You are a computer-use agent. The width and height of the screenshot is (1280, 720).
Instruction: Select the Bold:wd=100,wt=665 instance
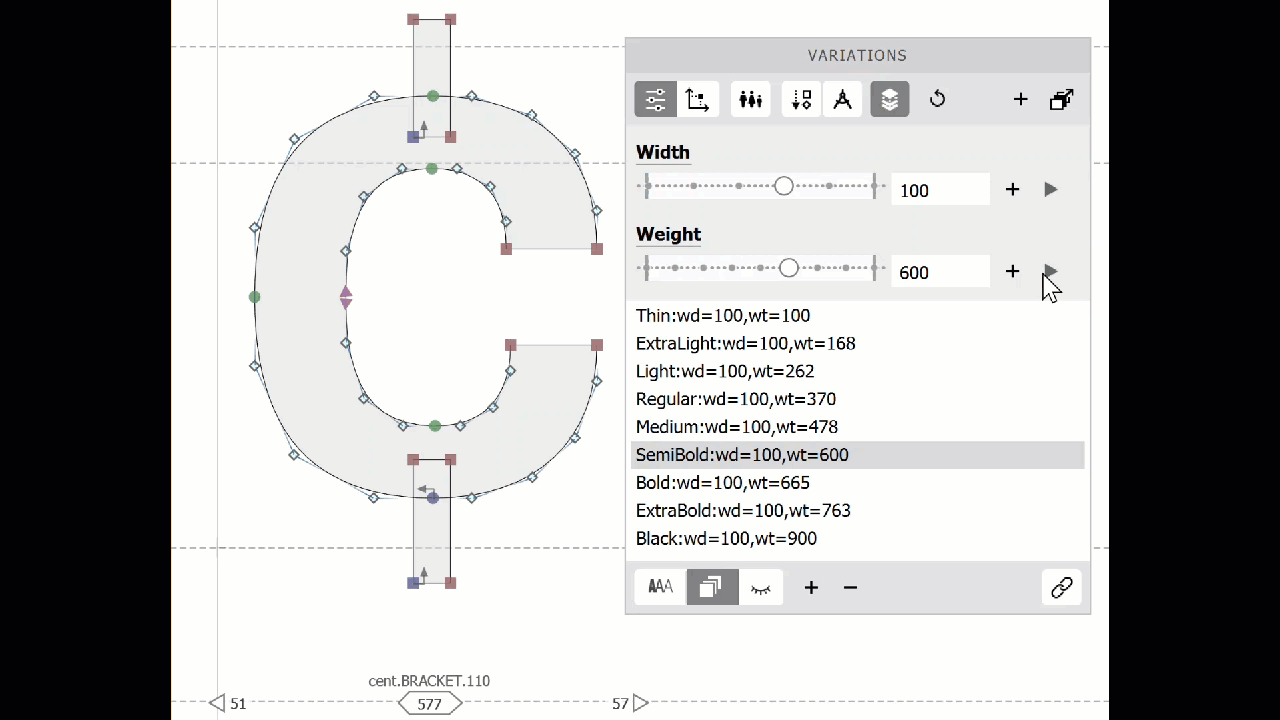[858, 483]
